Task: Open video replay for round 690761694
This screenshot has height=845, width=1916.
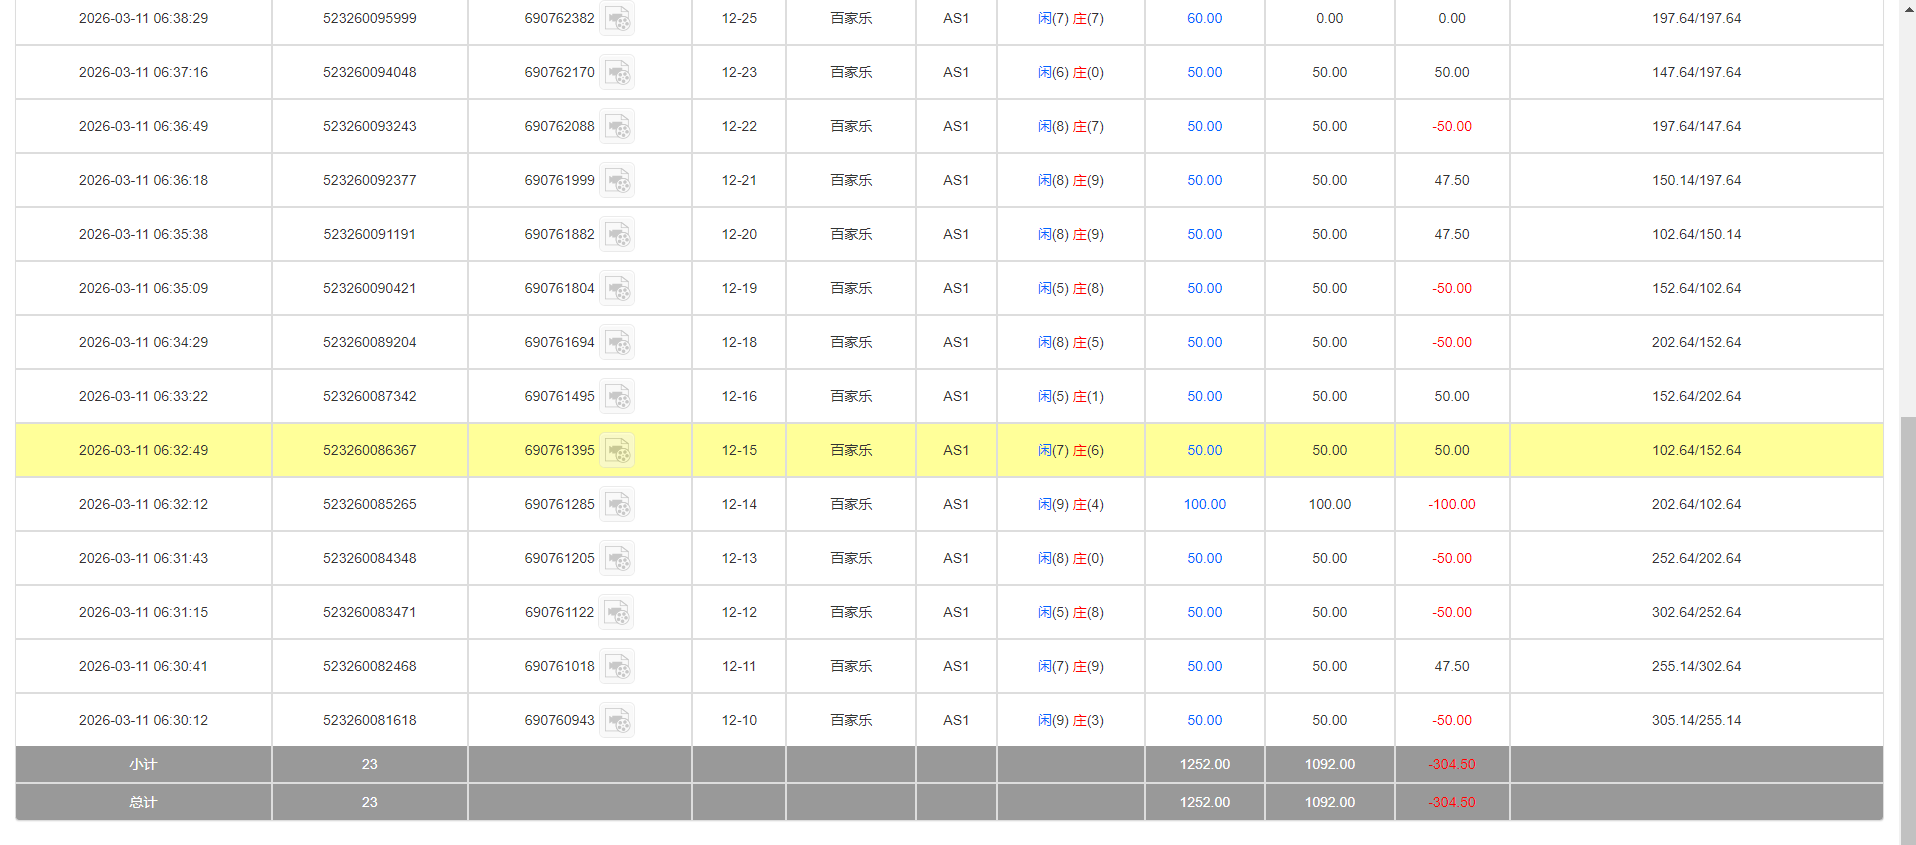Action: [618, 343]
